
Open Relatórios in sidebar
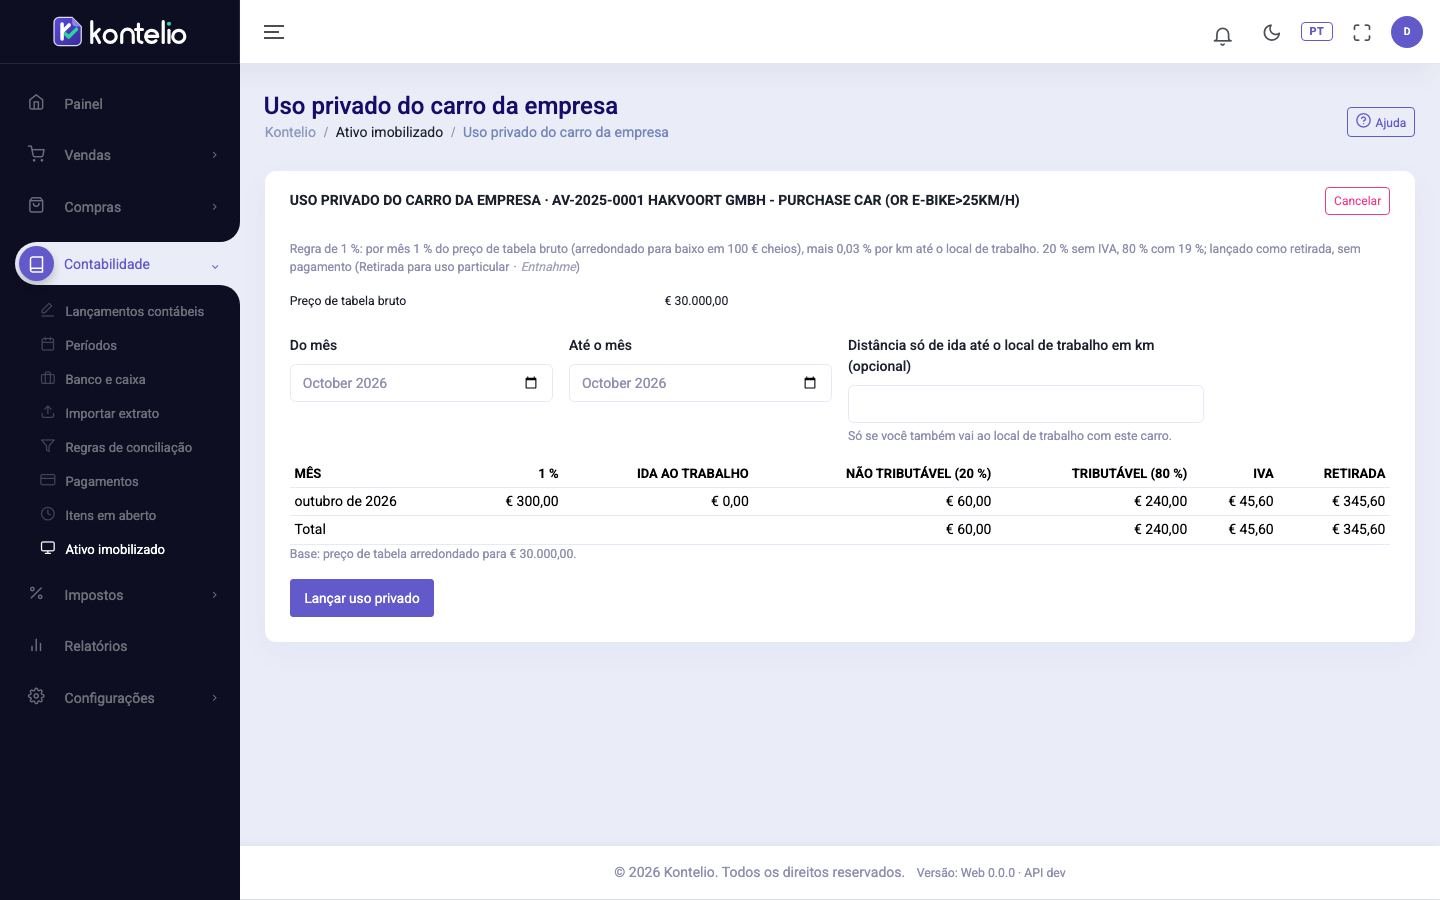click(x=96, y=646)
